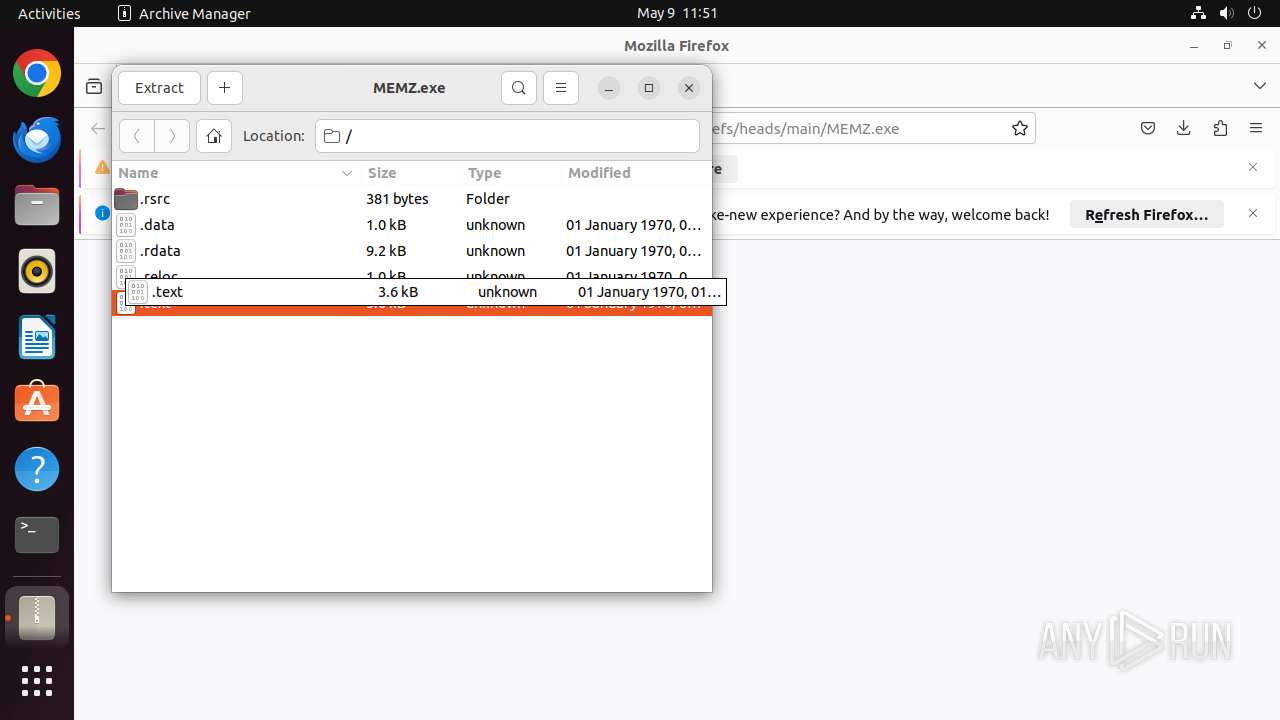This screenshot has height=720, width=1280.
Task: Open the network status indicator
Action: pyautogui.click(x=1198, y=13)
